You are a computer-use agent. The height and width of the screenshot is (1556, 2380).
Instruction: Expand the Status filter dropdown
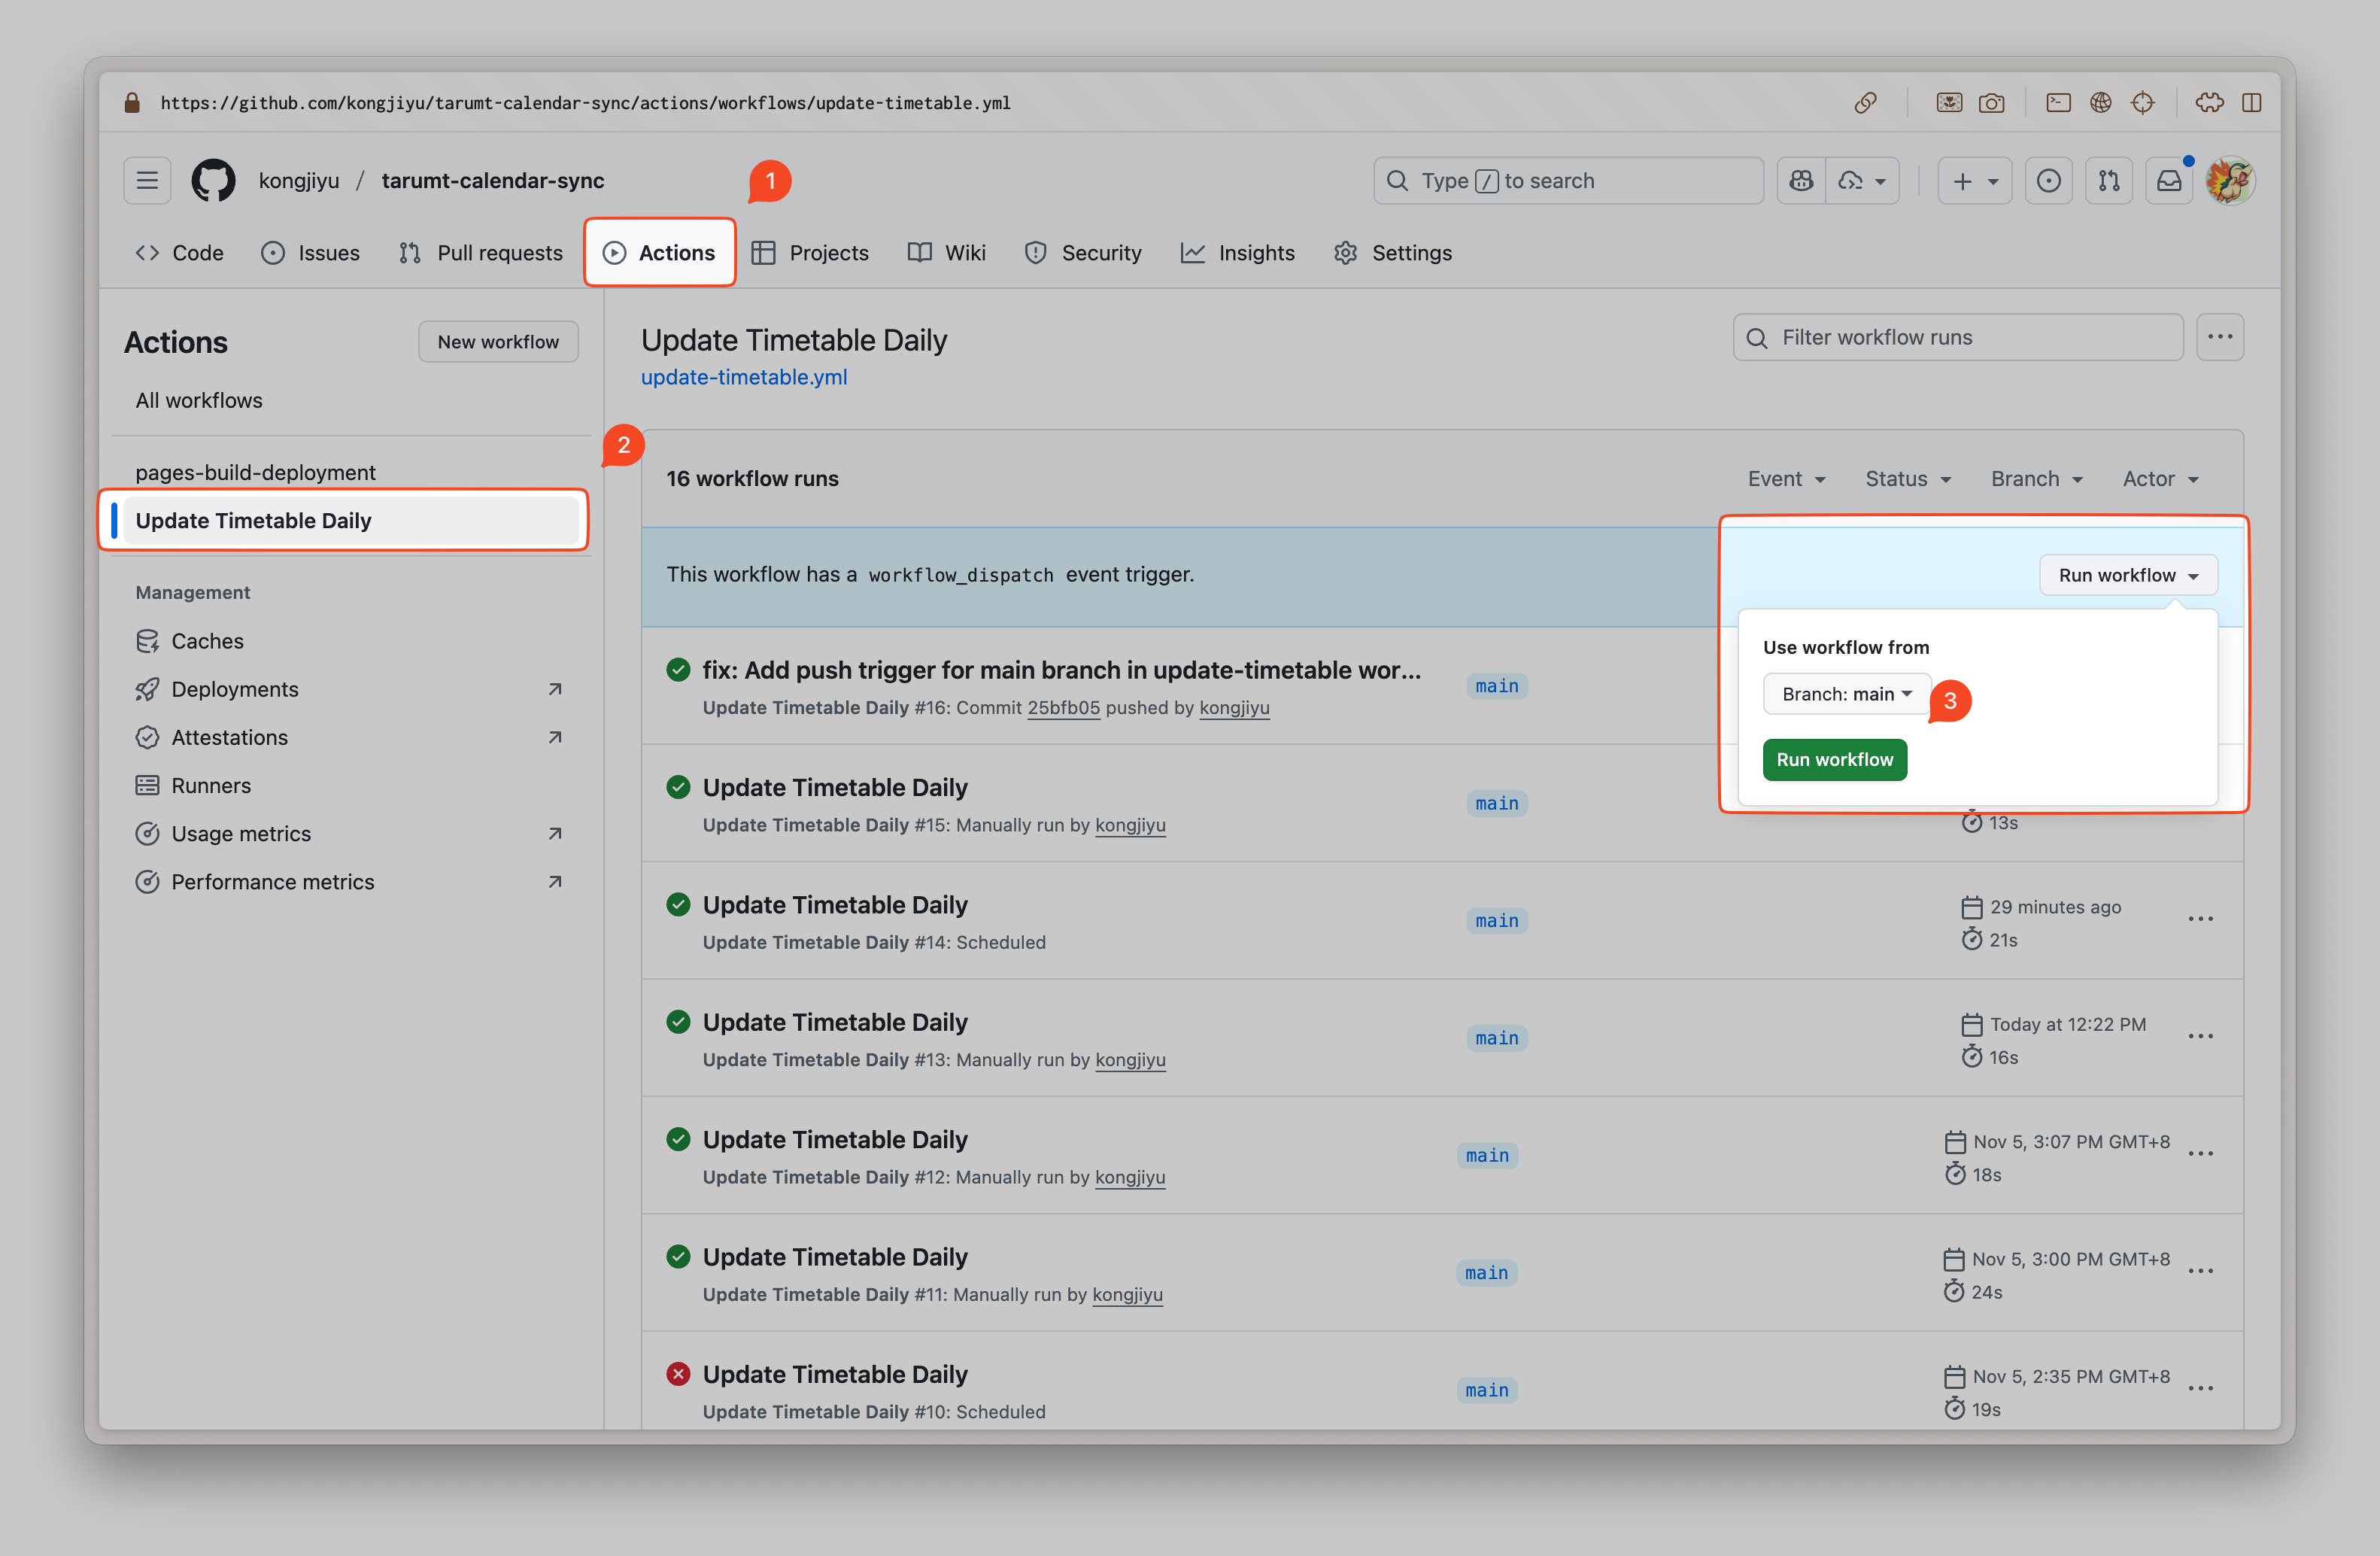coord(1907,479)
